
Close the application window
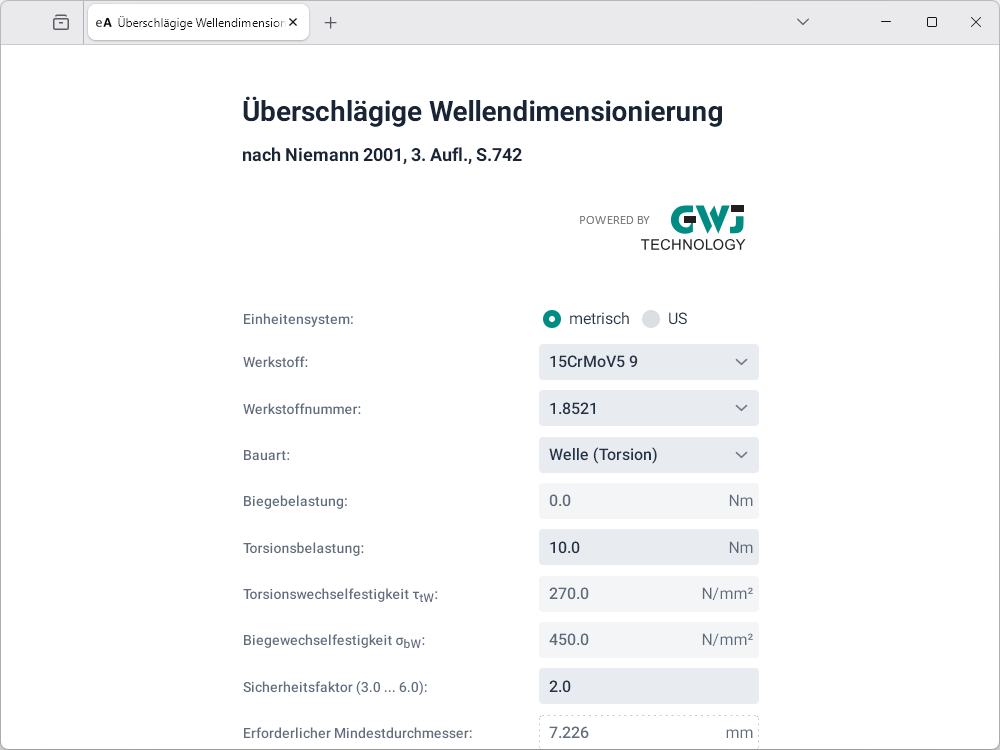[976, 22]
